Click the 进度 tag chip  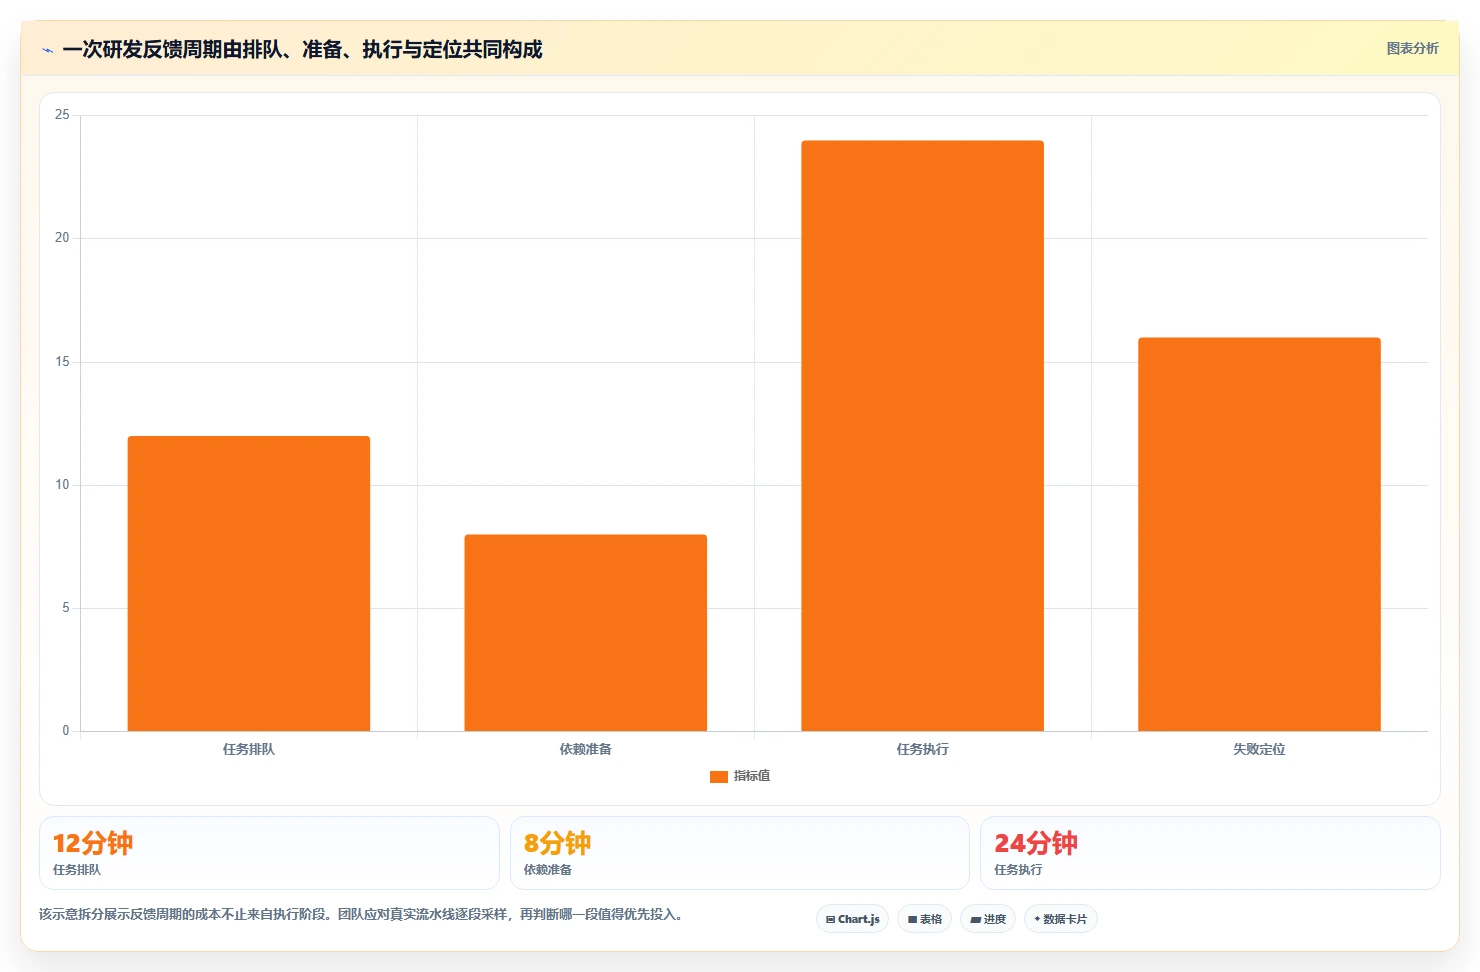(988, 919)
